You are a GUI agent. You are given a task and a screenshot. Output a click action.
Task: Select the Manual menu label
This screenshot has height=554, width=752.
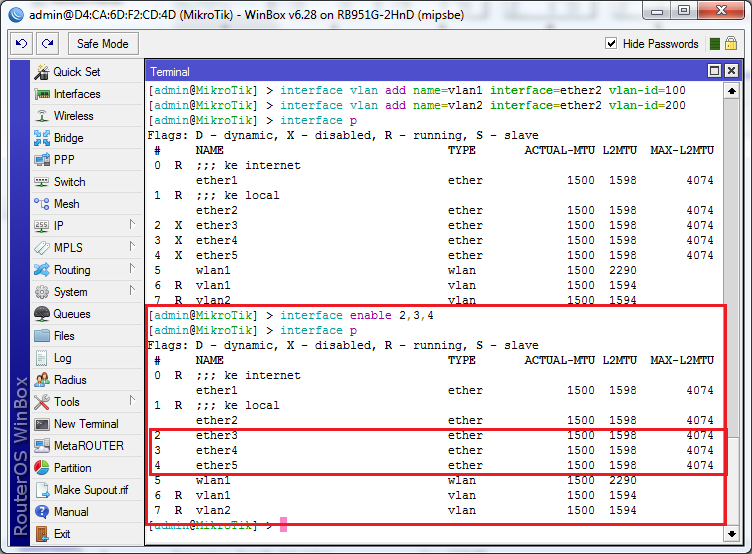pyautogui.click(x=71, y=512)
